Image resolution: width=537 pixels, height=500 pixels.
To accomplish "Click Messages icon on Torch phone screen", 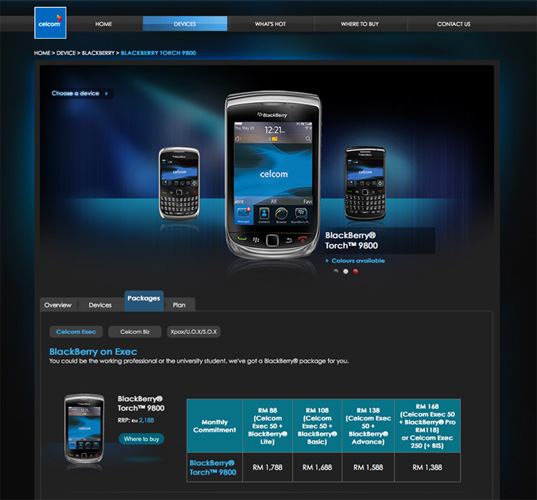I will [x=244, y=215].
